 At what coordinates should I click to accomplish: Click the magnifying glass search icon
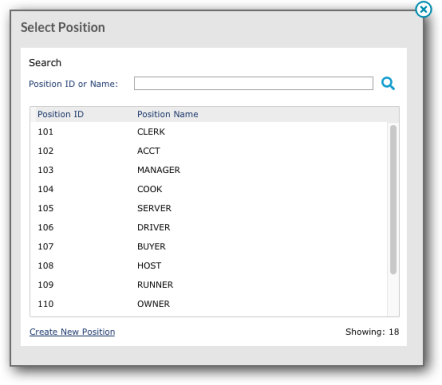tap(388, 83)
